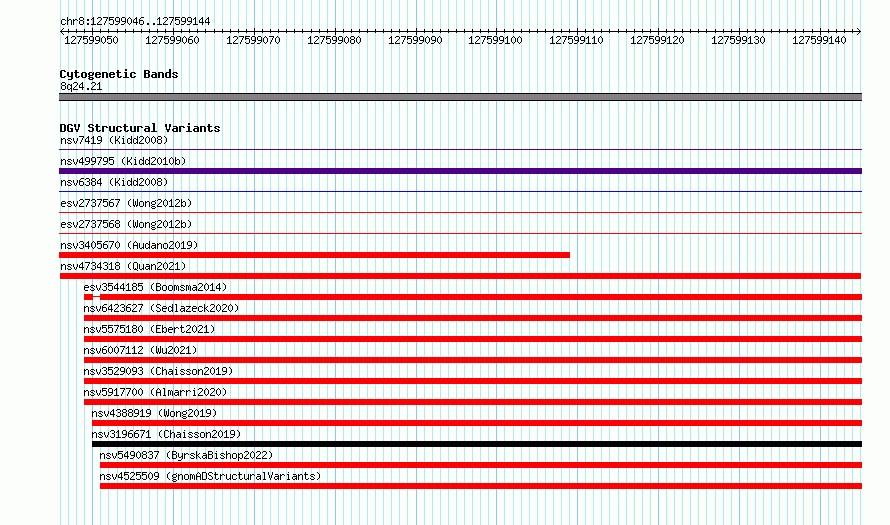Select ruler position 127599120
Image resolution: width=890 pixels, height=525 pixels.
coord(657,40)
